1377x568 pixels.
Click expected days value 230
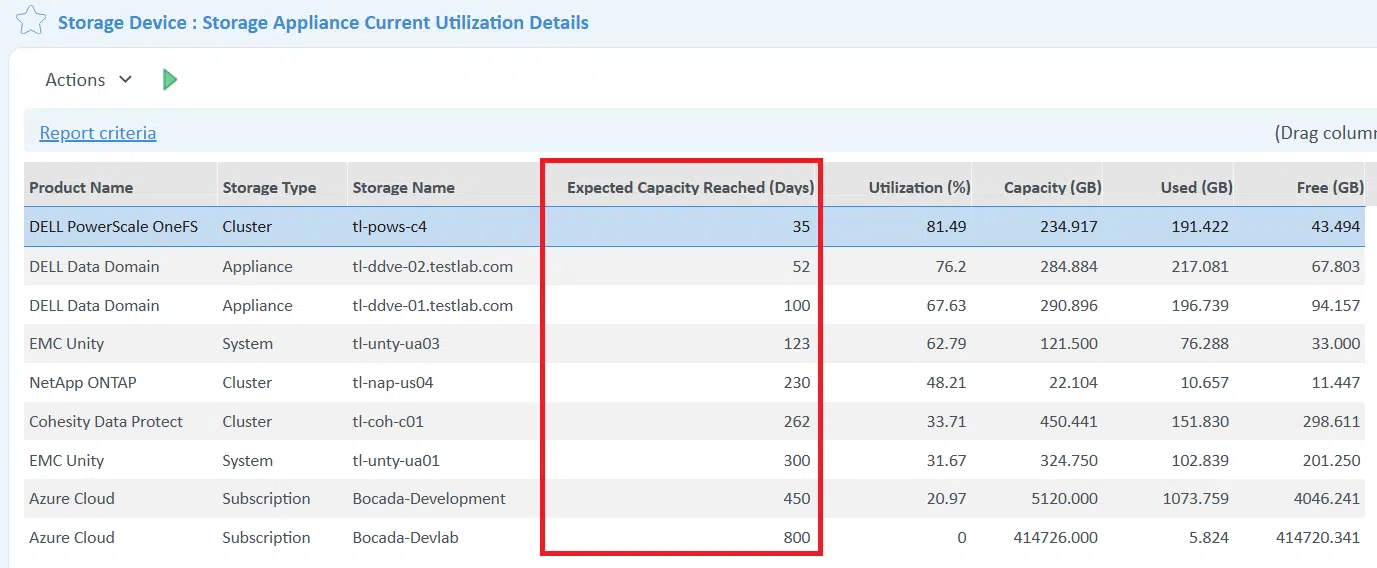[x=797, y=383]
